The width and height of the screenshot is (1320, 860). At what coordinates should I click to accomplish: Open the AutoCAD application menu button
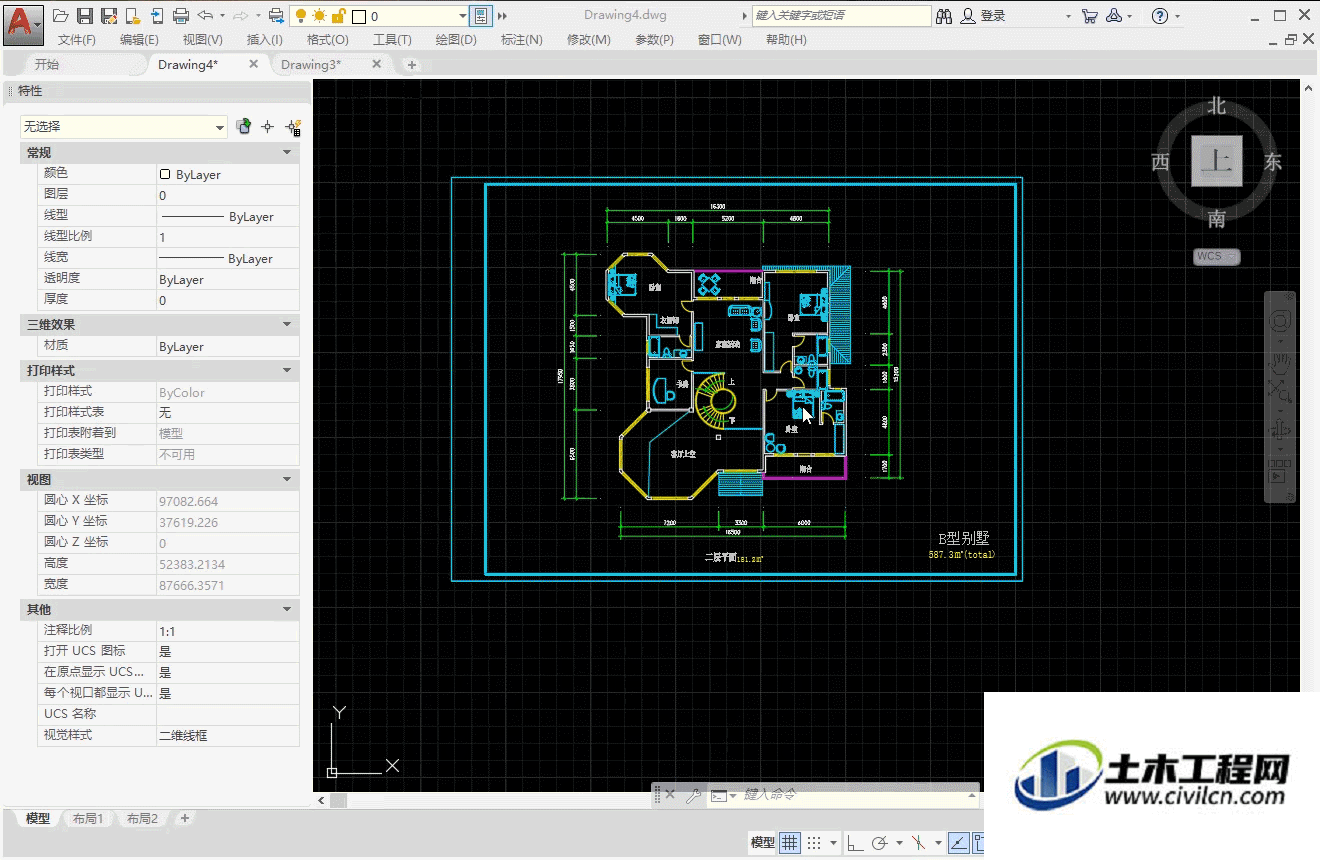[x=23, y=23]
